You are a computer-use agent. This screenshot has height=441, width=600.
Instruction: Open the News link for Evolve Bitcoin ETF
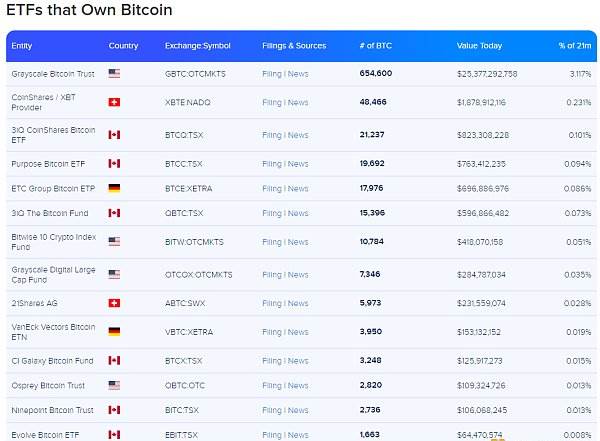[x=298, y=435]
